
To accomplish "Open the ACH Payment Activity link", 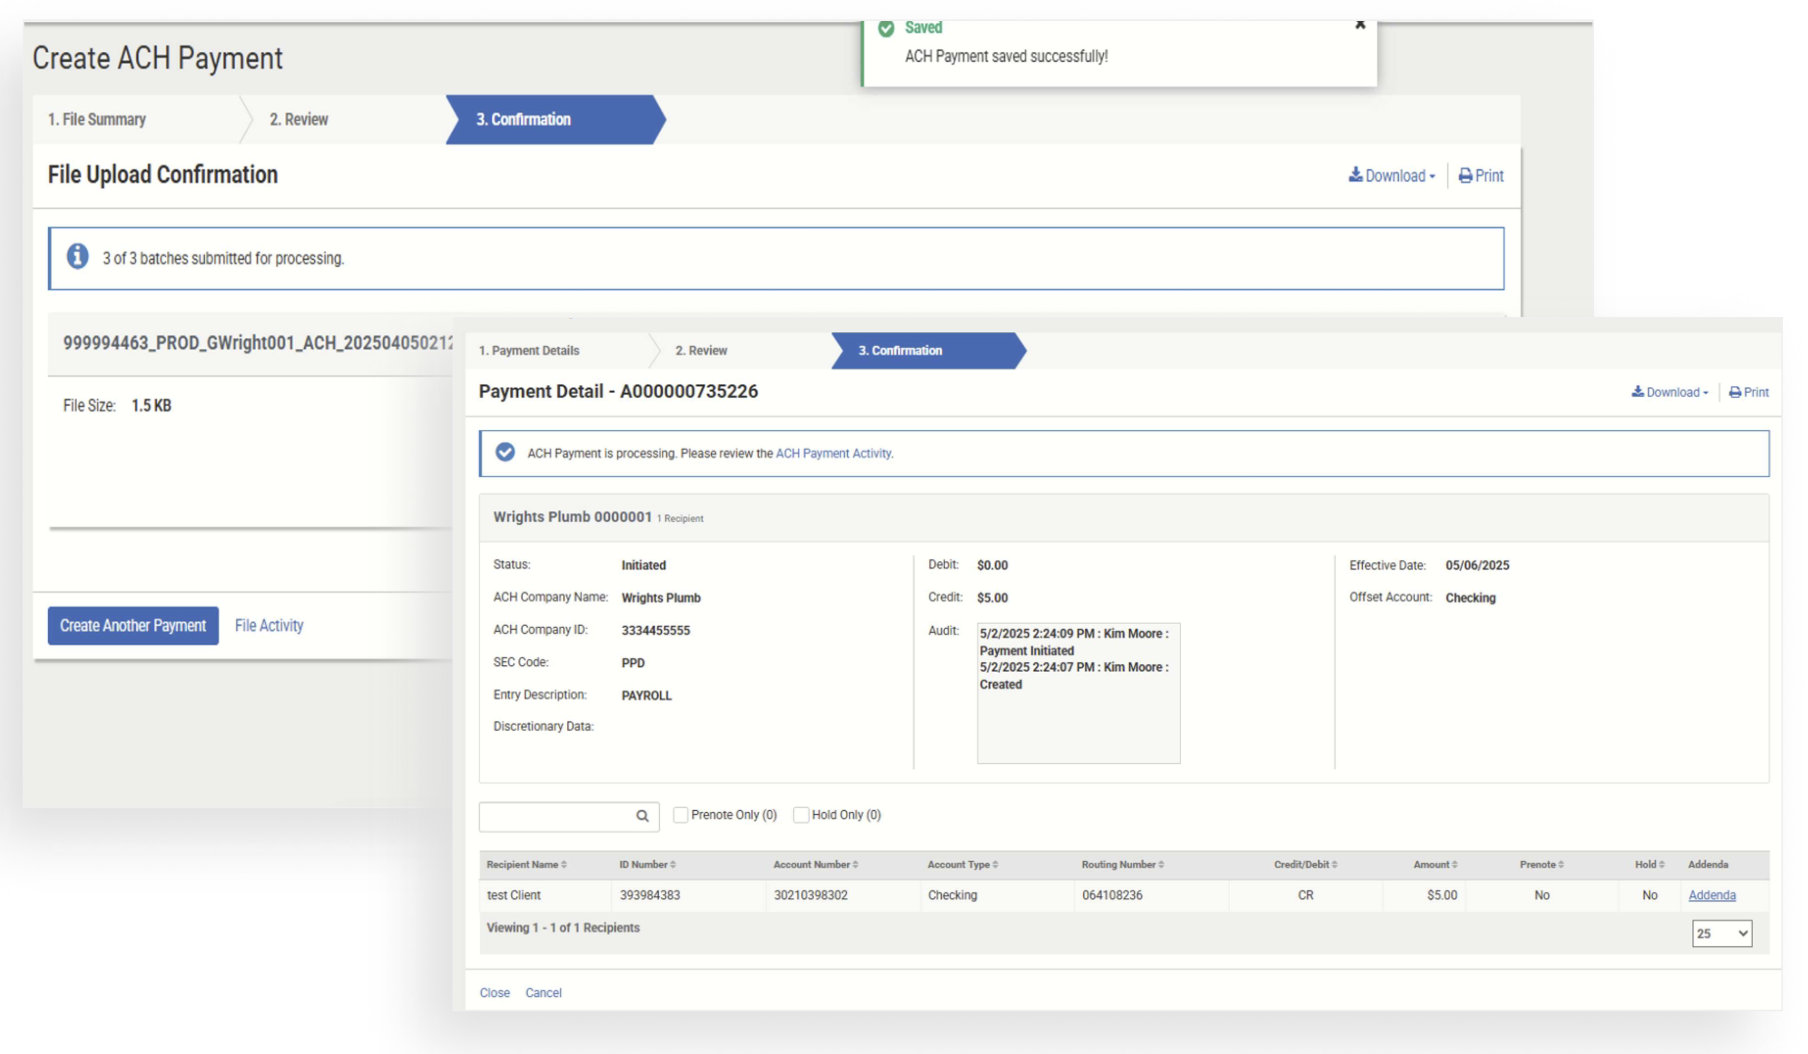I will point(833,453).
